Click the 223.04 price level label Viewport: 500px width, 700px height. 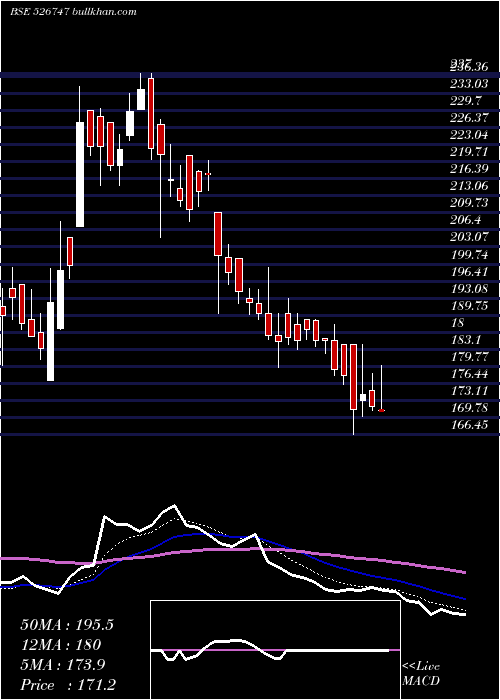[x=469, y=135]
